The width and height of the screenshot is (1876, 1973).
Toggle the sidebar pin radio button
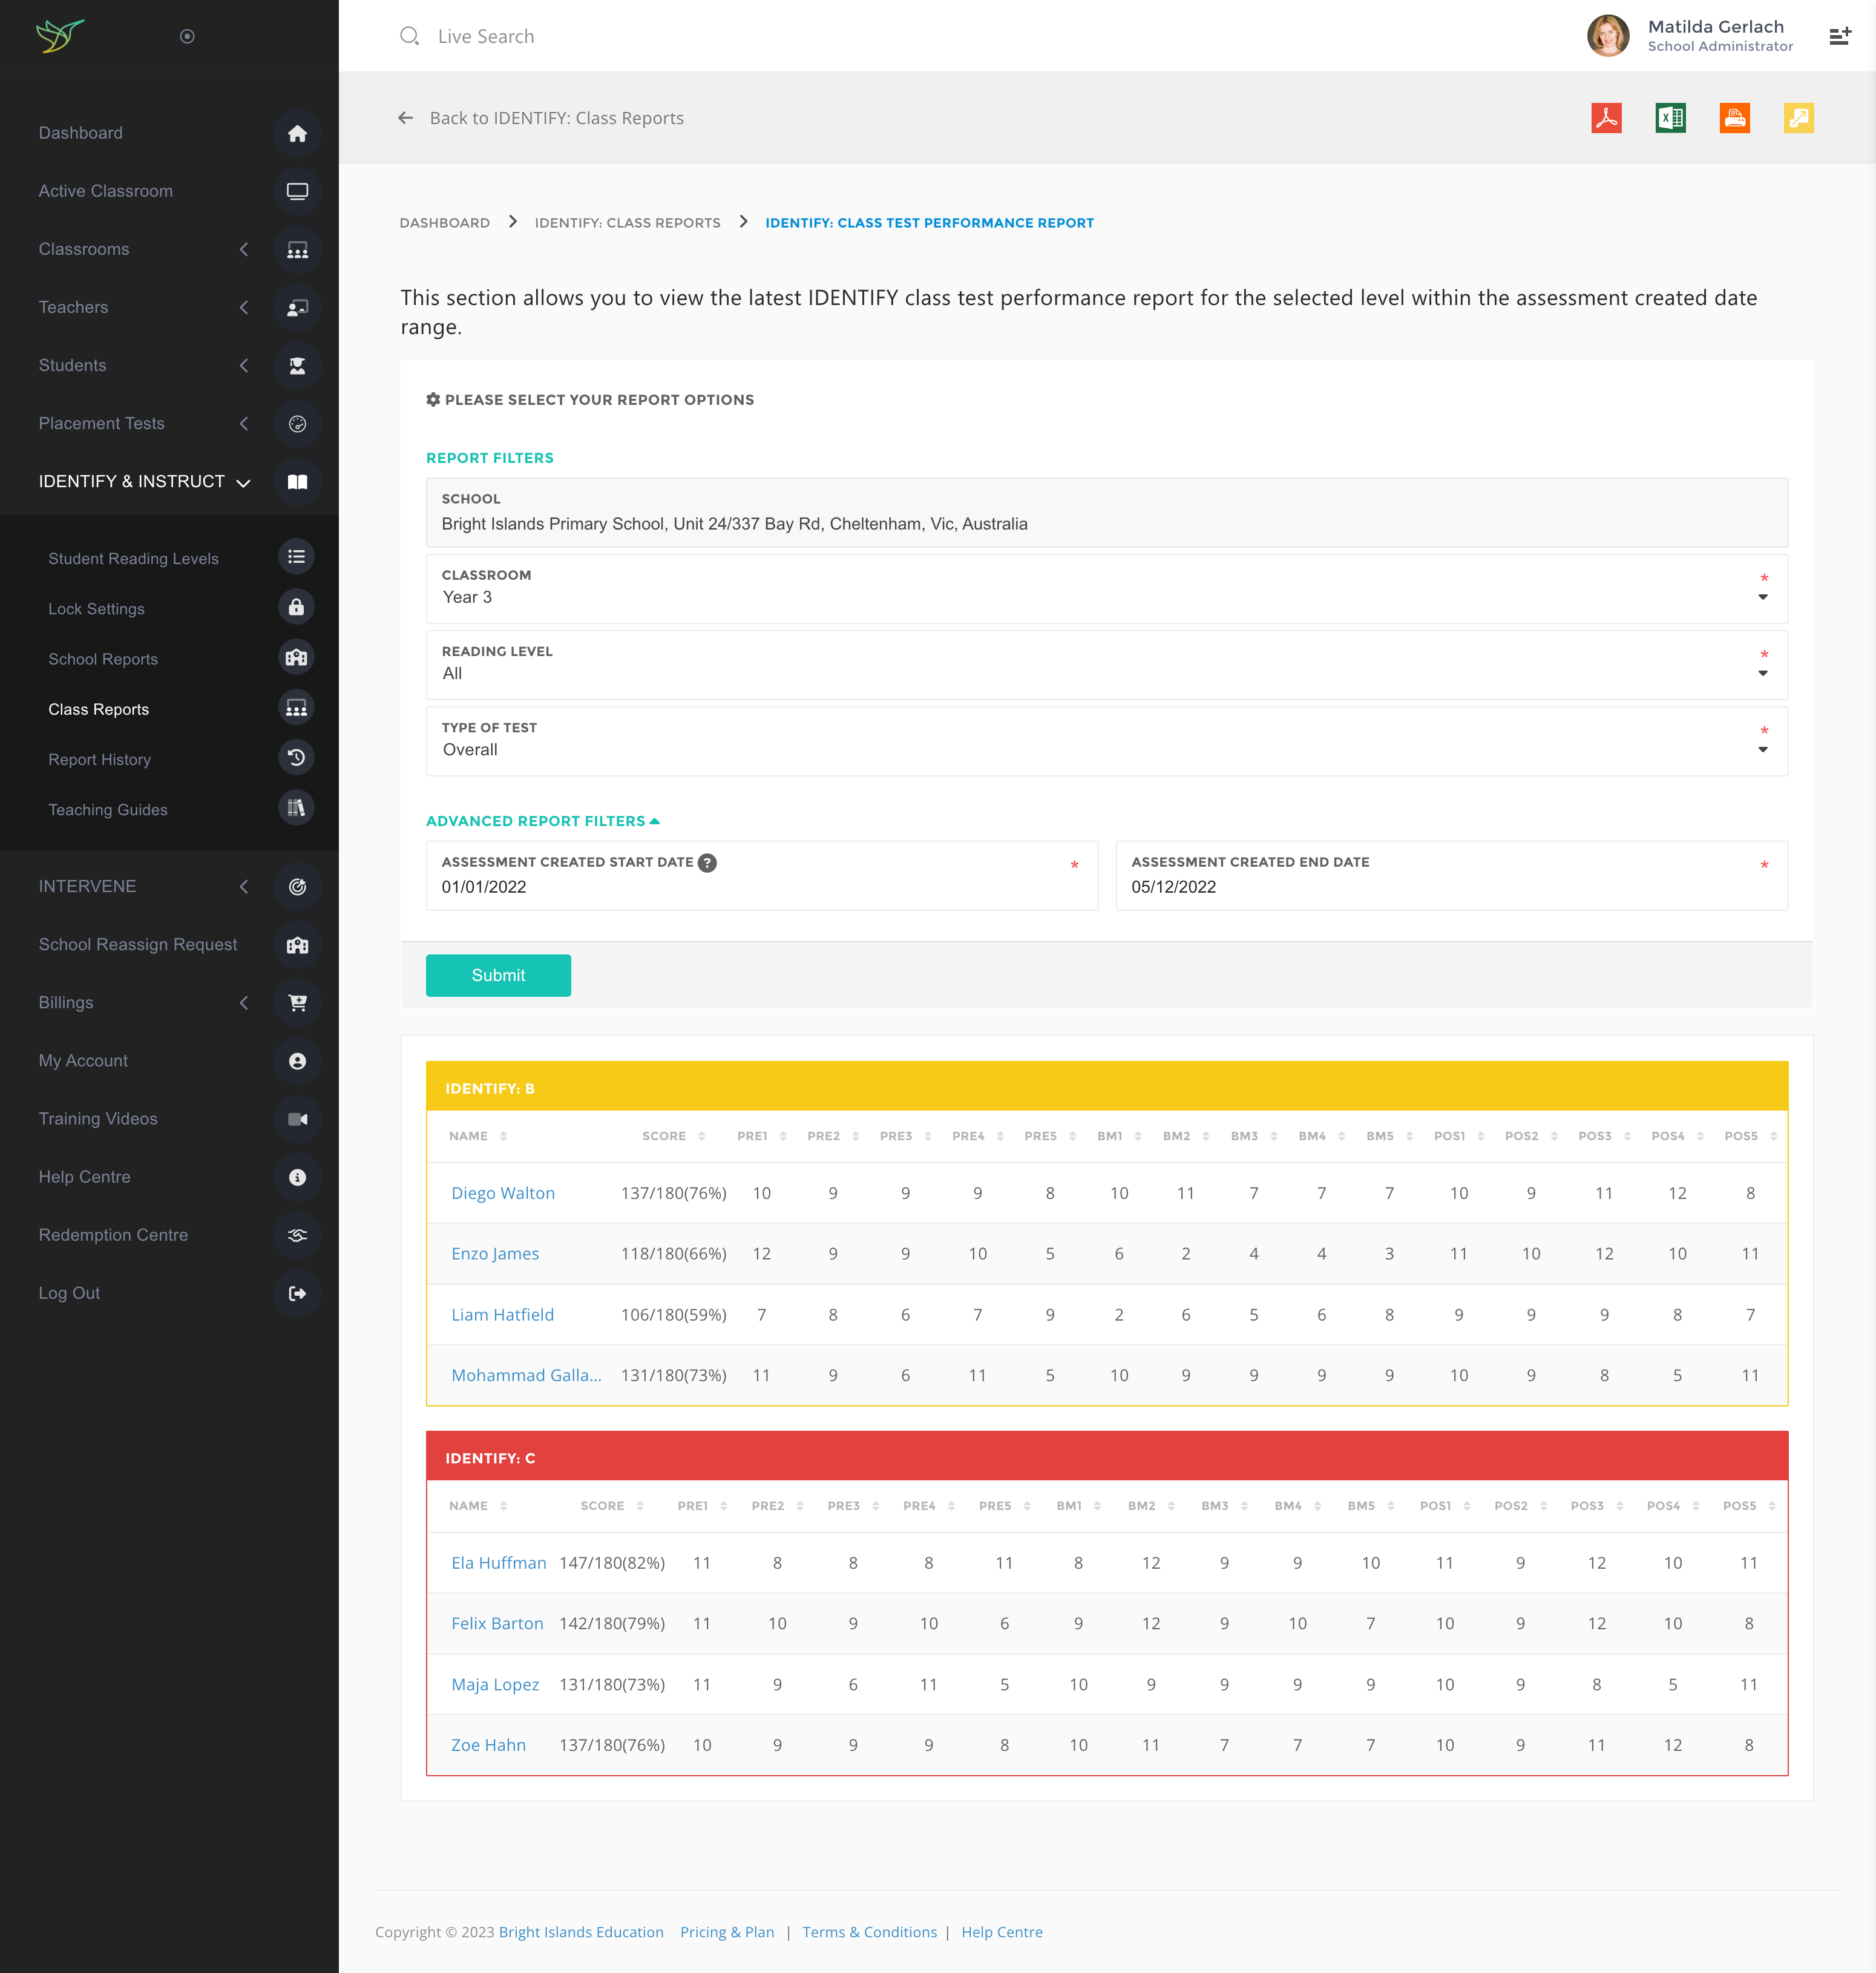[187, 36]
